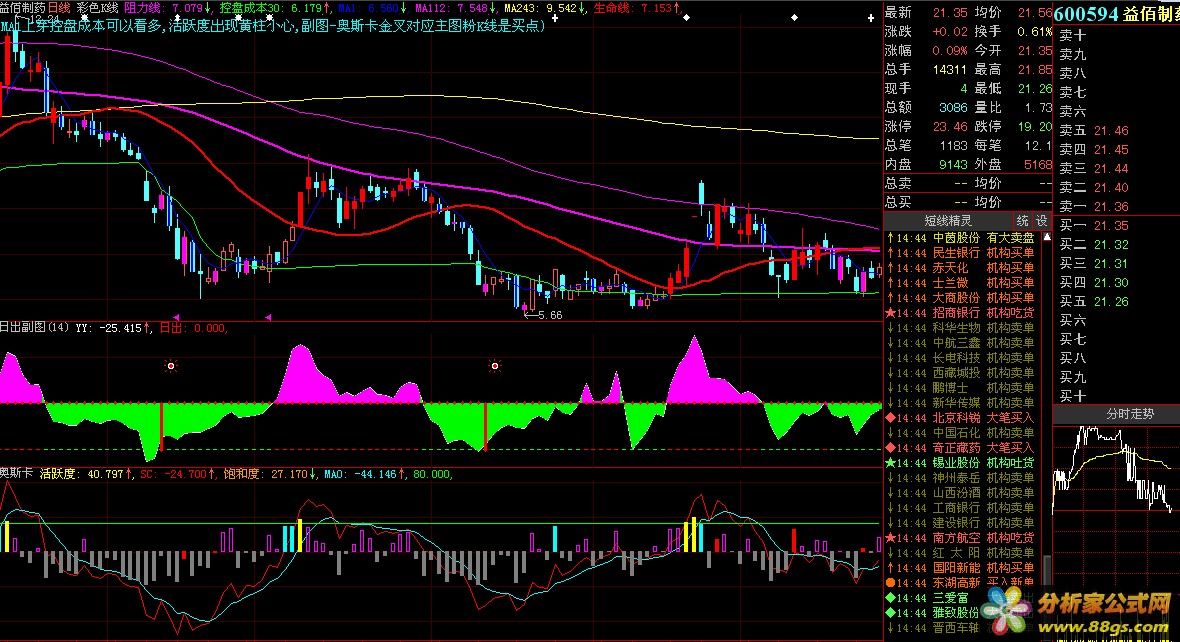Click the red star icon beside 南方航空

pos(890,538)
